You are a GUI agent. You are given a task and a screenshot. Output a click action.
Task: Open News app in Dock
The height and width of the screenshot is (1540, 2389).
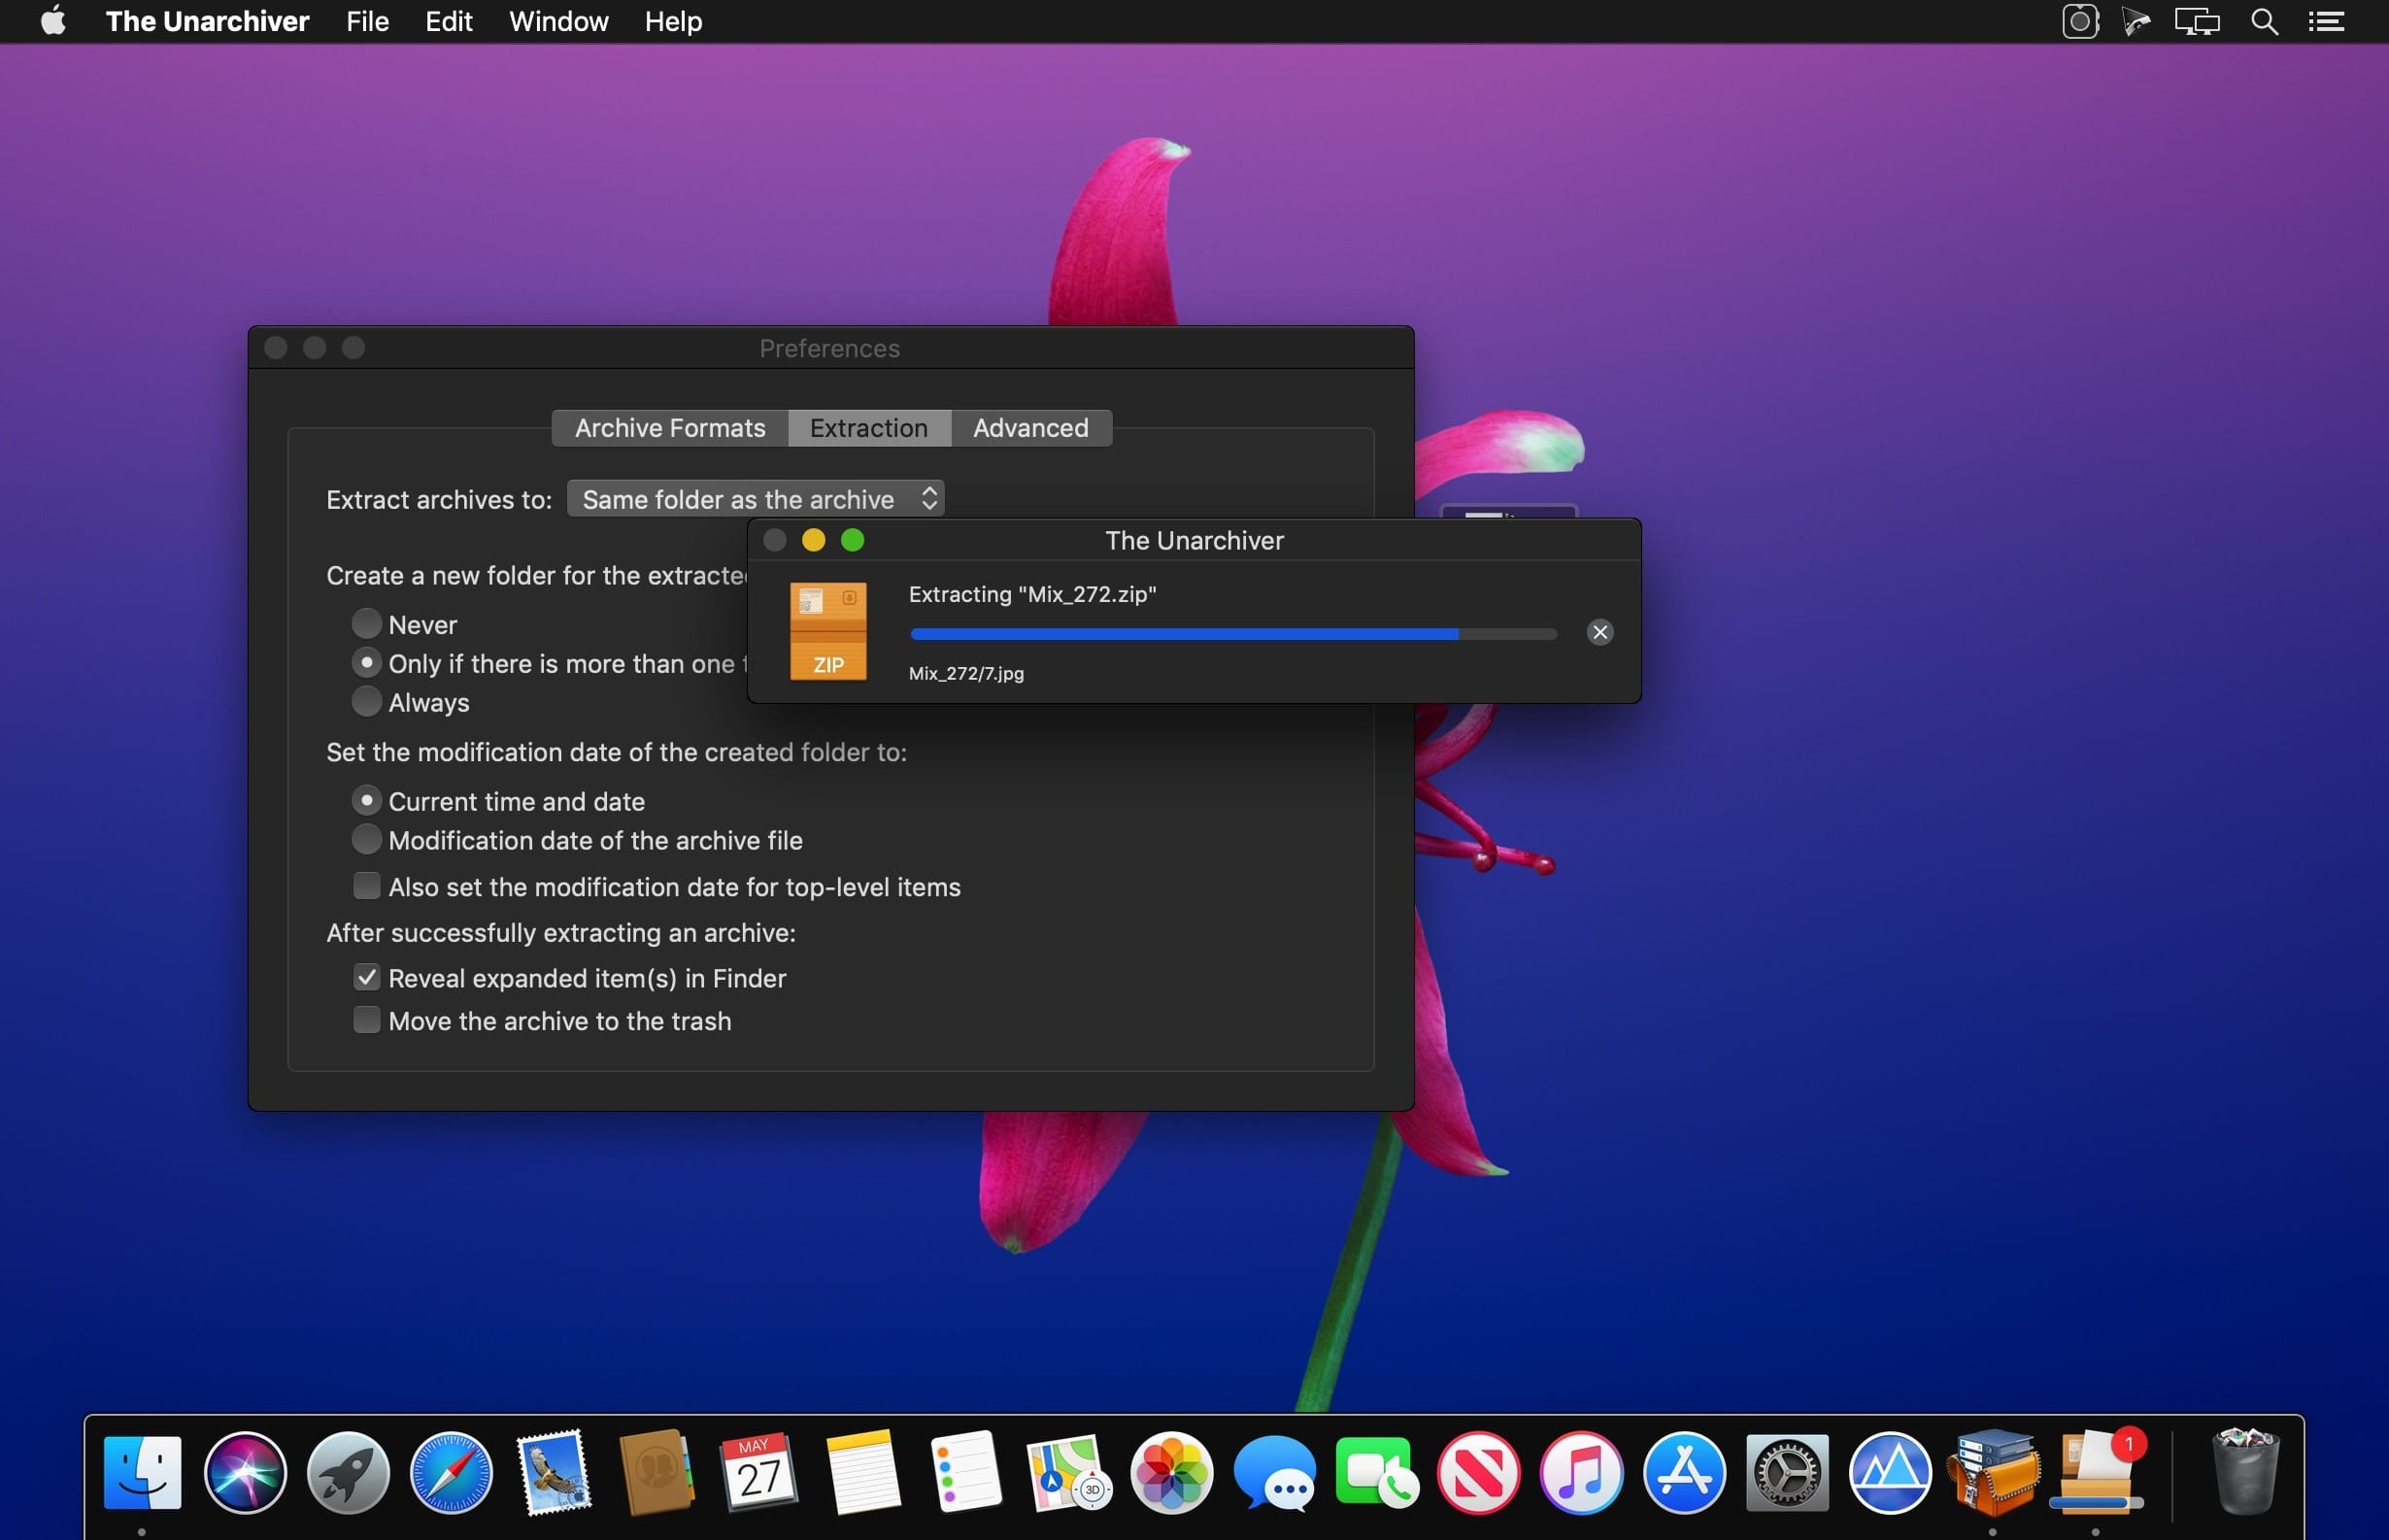[x=1479, y=1473]
